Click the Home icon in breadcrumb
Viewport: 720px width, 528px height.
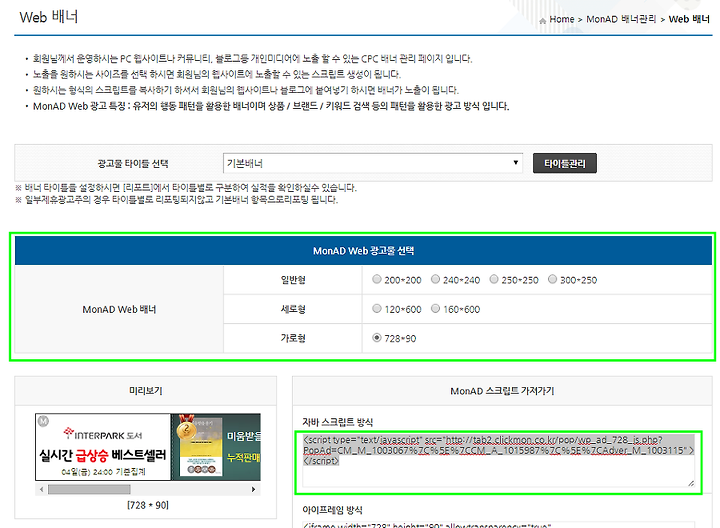[542, 20]
